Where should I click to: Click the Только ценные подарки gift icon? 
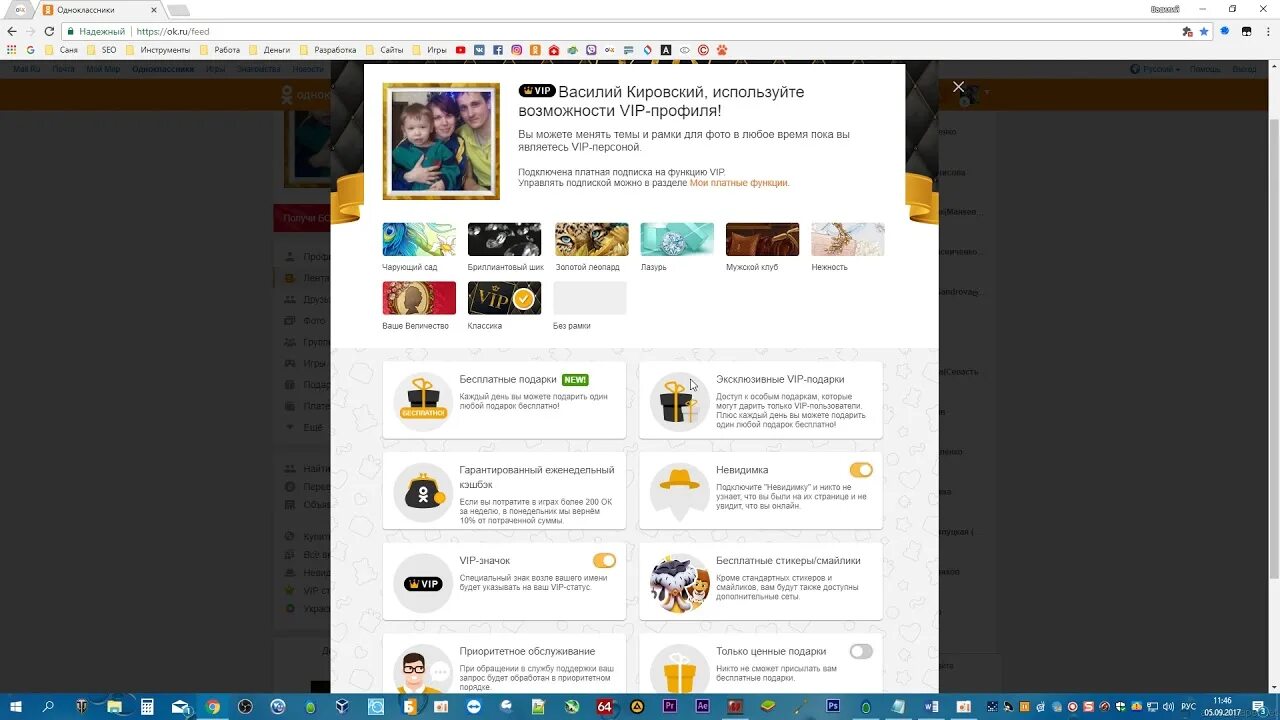pyautogui.click(x=679, y=670)
